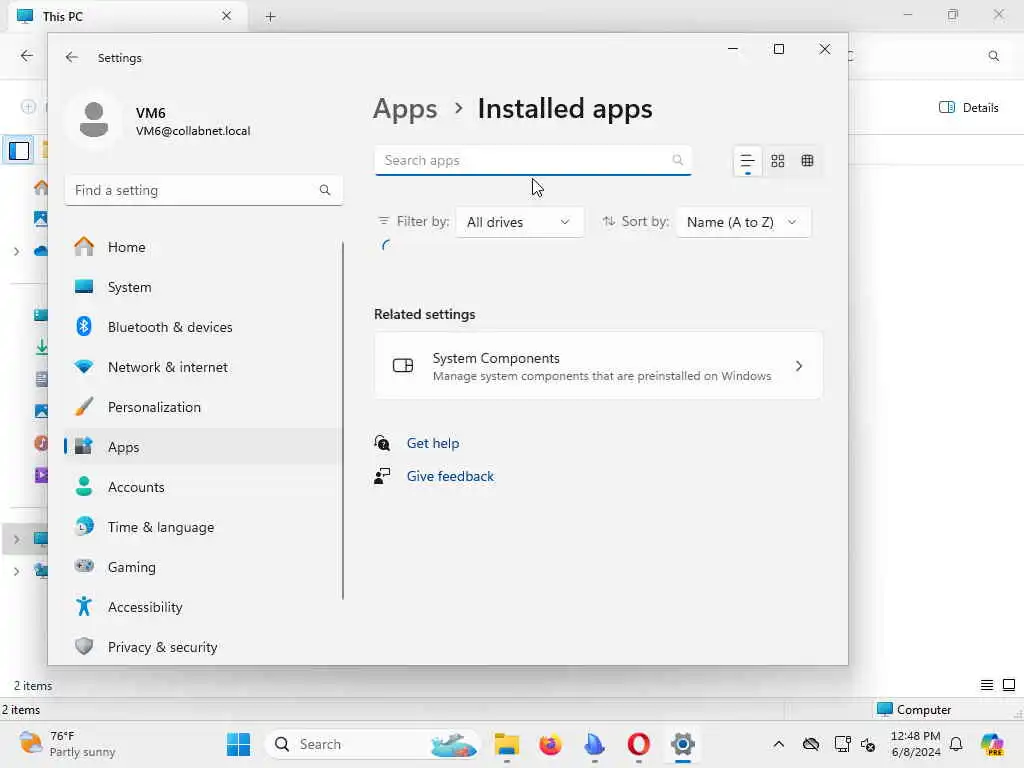Open the notifications bell icon
The image size is (1024, 768).
point(956,744)
